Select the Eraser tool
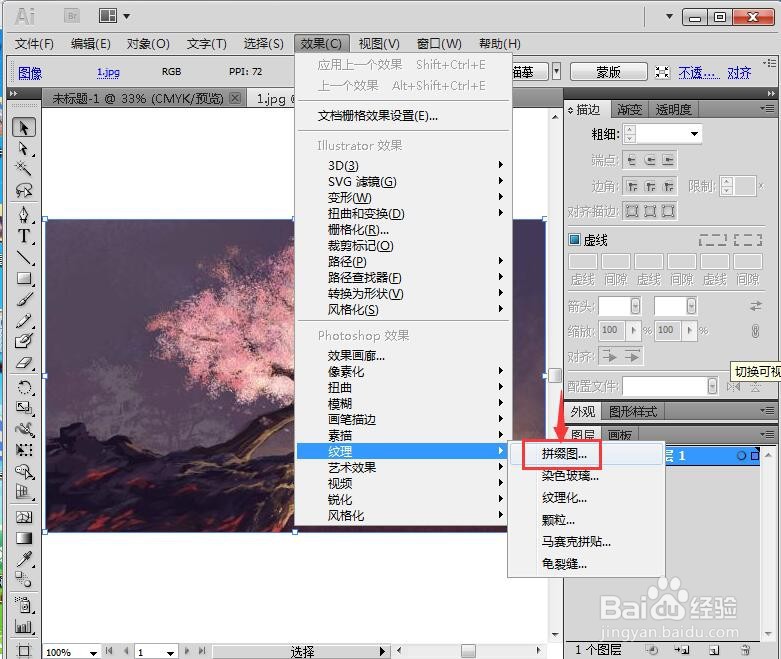This screenshot has height=659, width=781. [23, 362]
